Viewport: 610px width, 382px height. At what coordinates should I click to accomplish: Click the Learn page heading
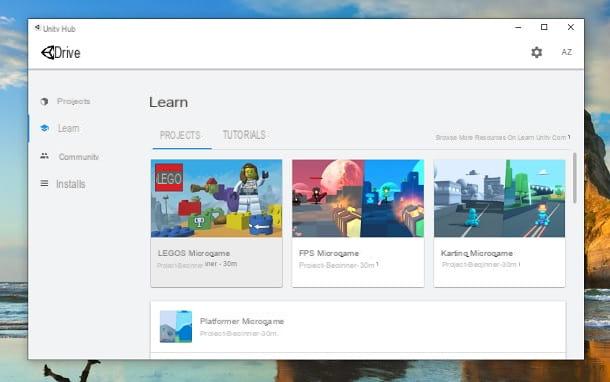click(x=168, y=102)
